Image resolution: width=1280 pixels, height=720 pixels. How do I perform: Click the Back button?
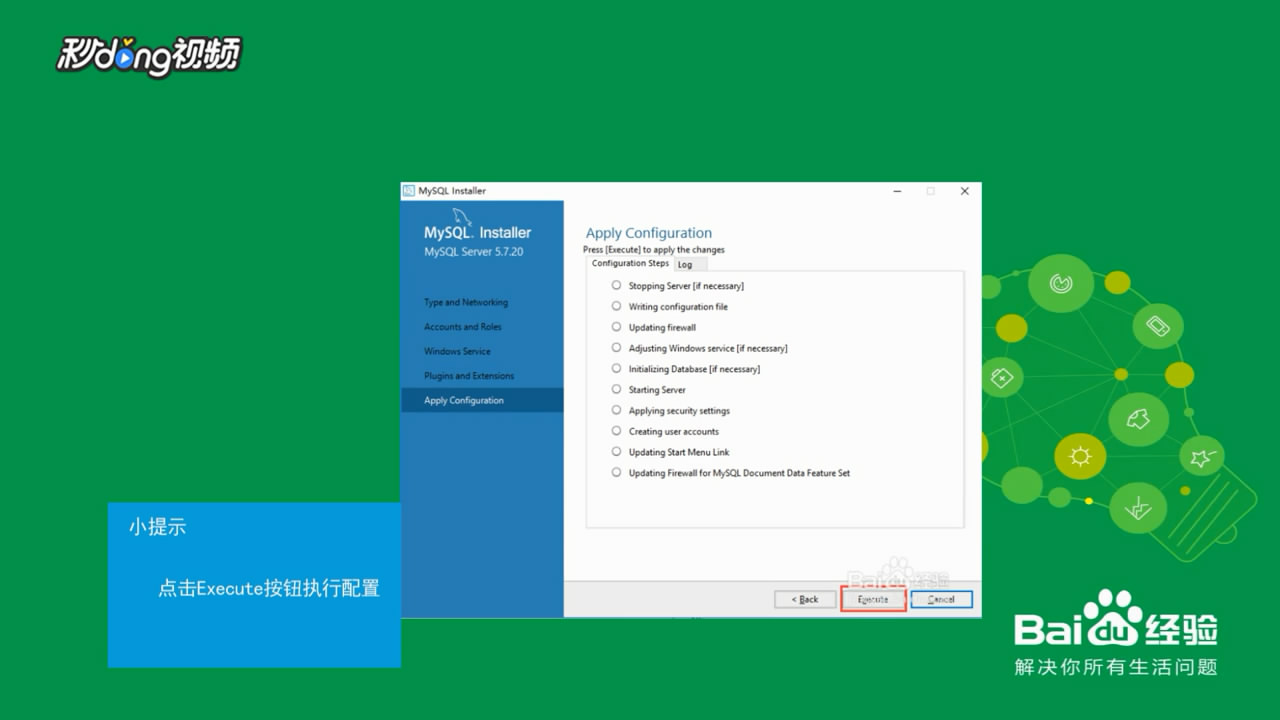[805, 599]
